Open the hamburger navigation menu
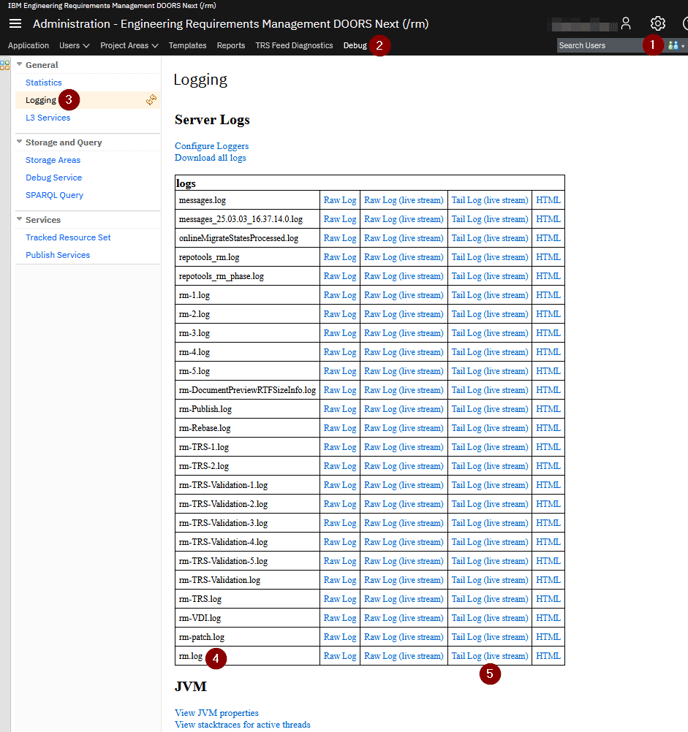 click(x=15, y=23)
